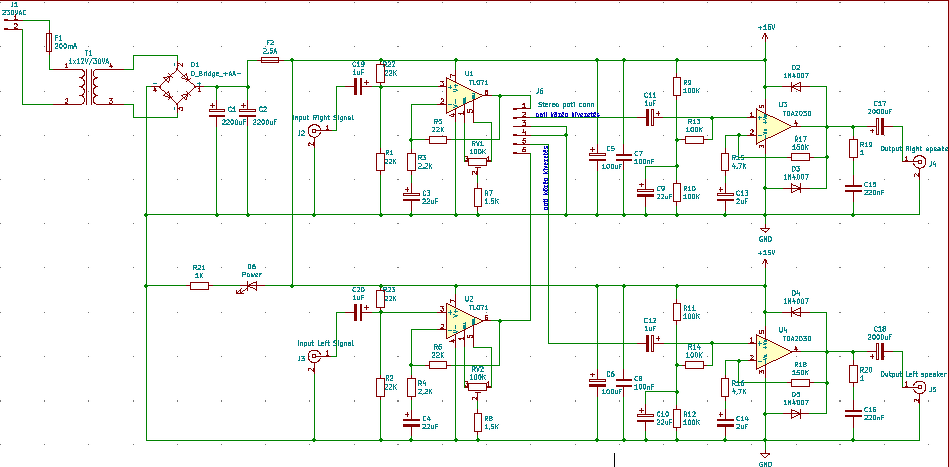Viewport: 949px width, 467px height.
Task: Click capacitor C1 2200uF symbol
Action: point(216,113)
